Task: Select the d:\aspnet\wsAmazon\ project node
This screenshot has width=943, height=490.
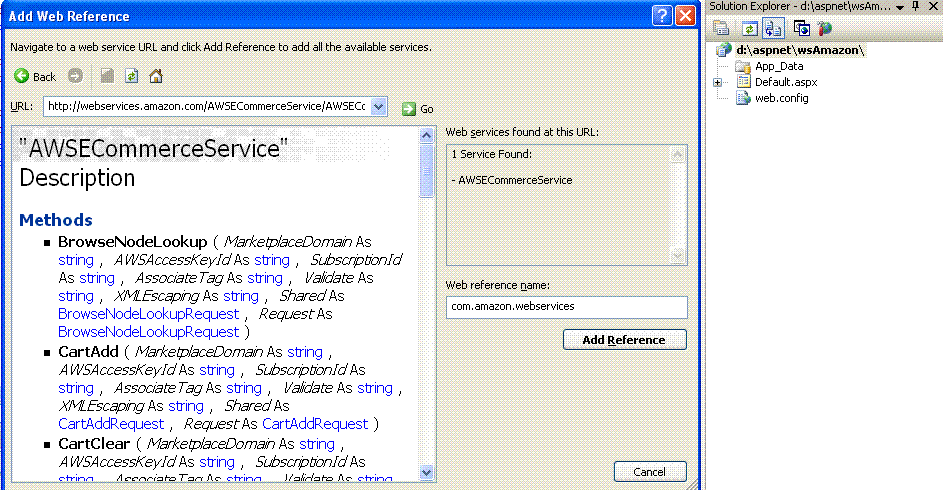Action: point(800,50)
